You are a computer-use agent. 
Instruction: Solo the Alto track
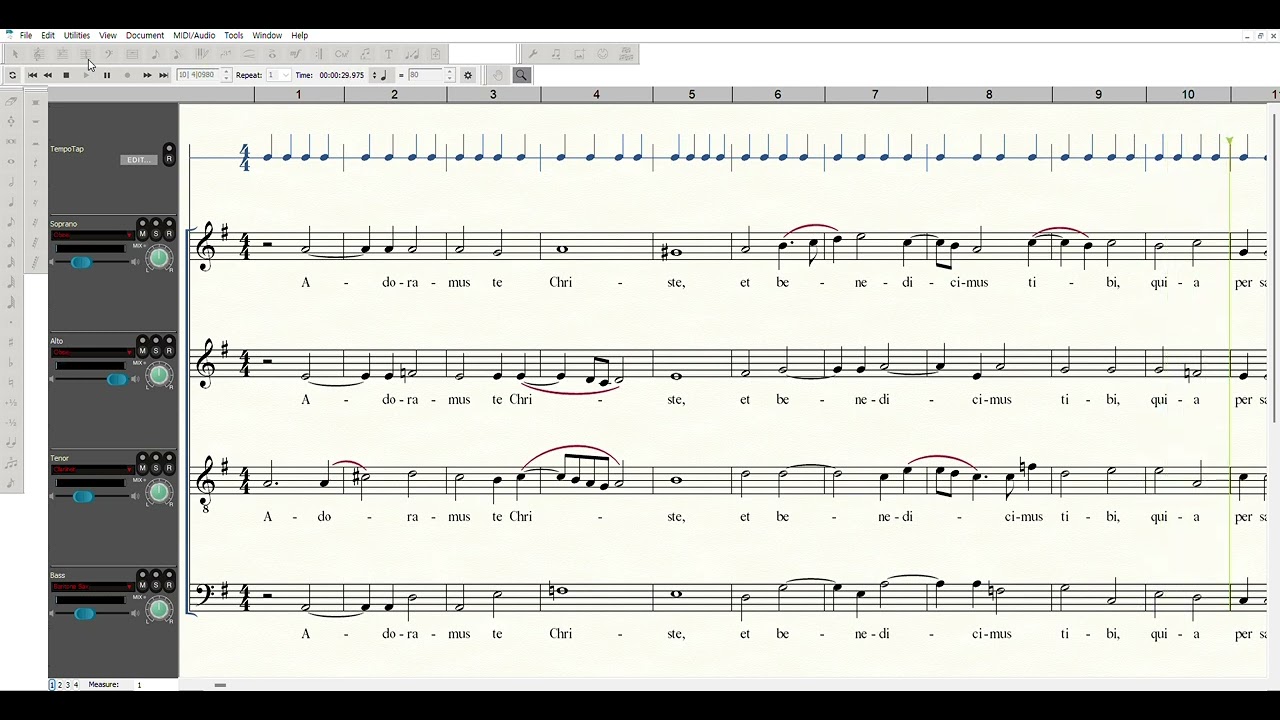pyautogui.click(x=156, y=351)
